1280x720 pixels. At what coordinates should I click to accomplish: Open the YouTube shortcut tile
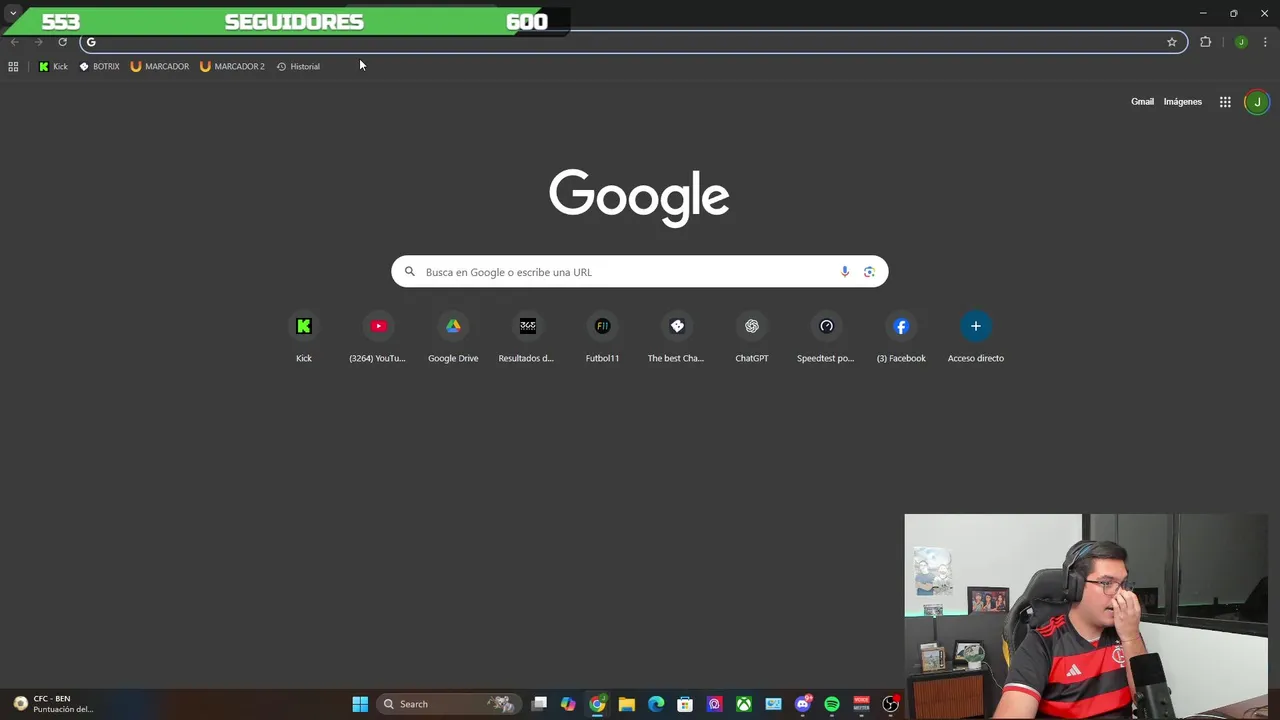click(378, 338)
